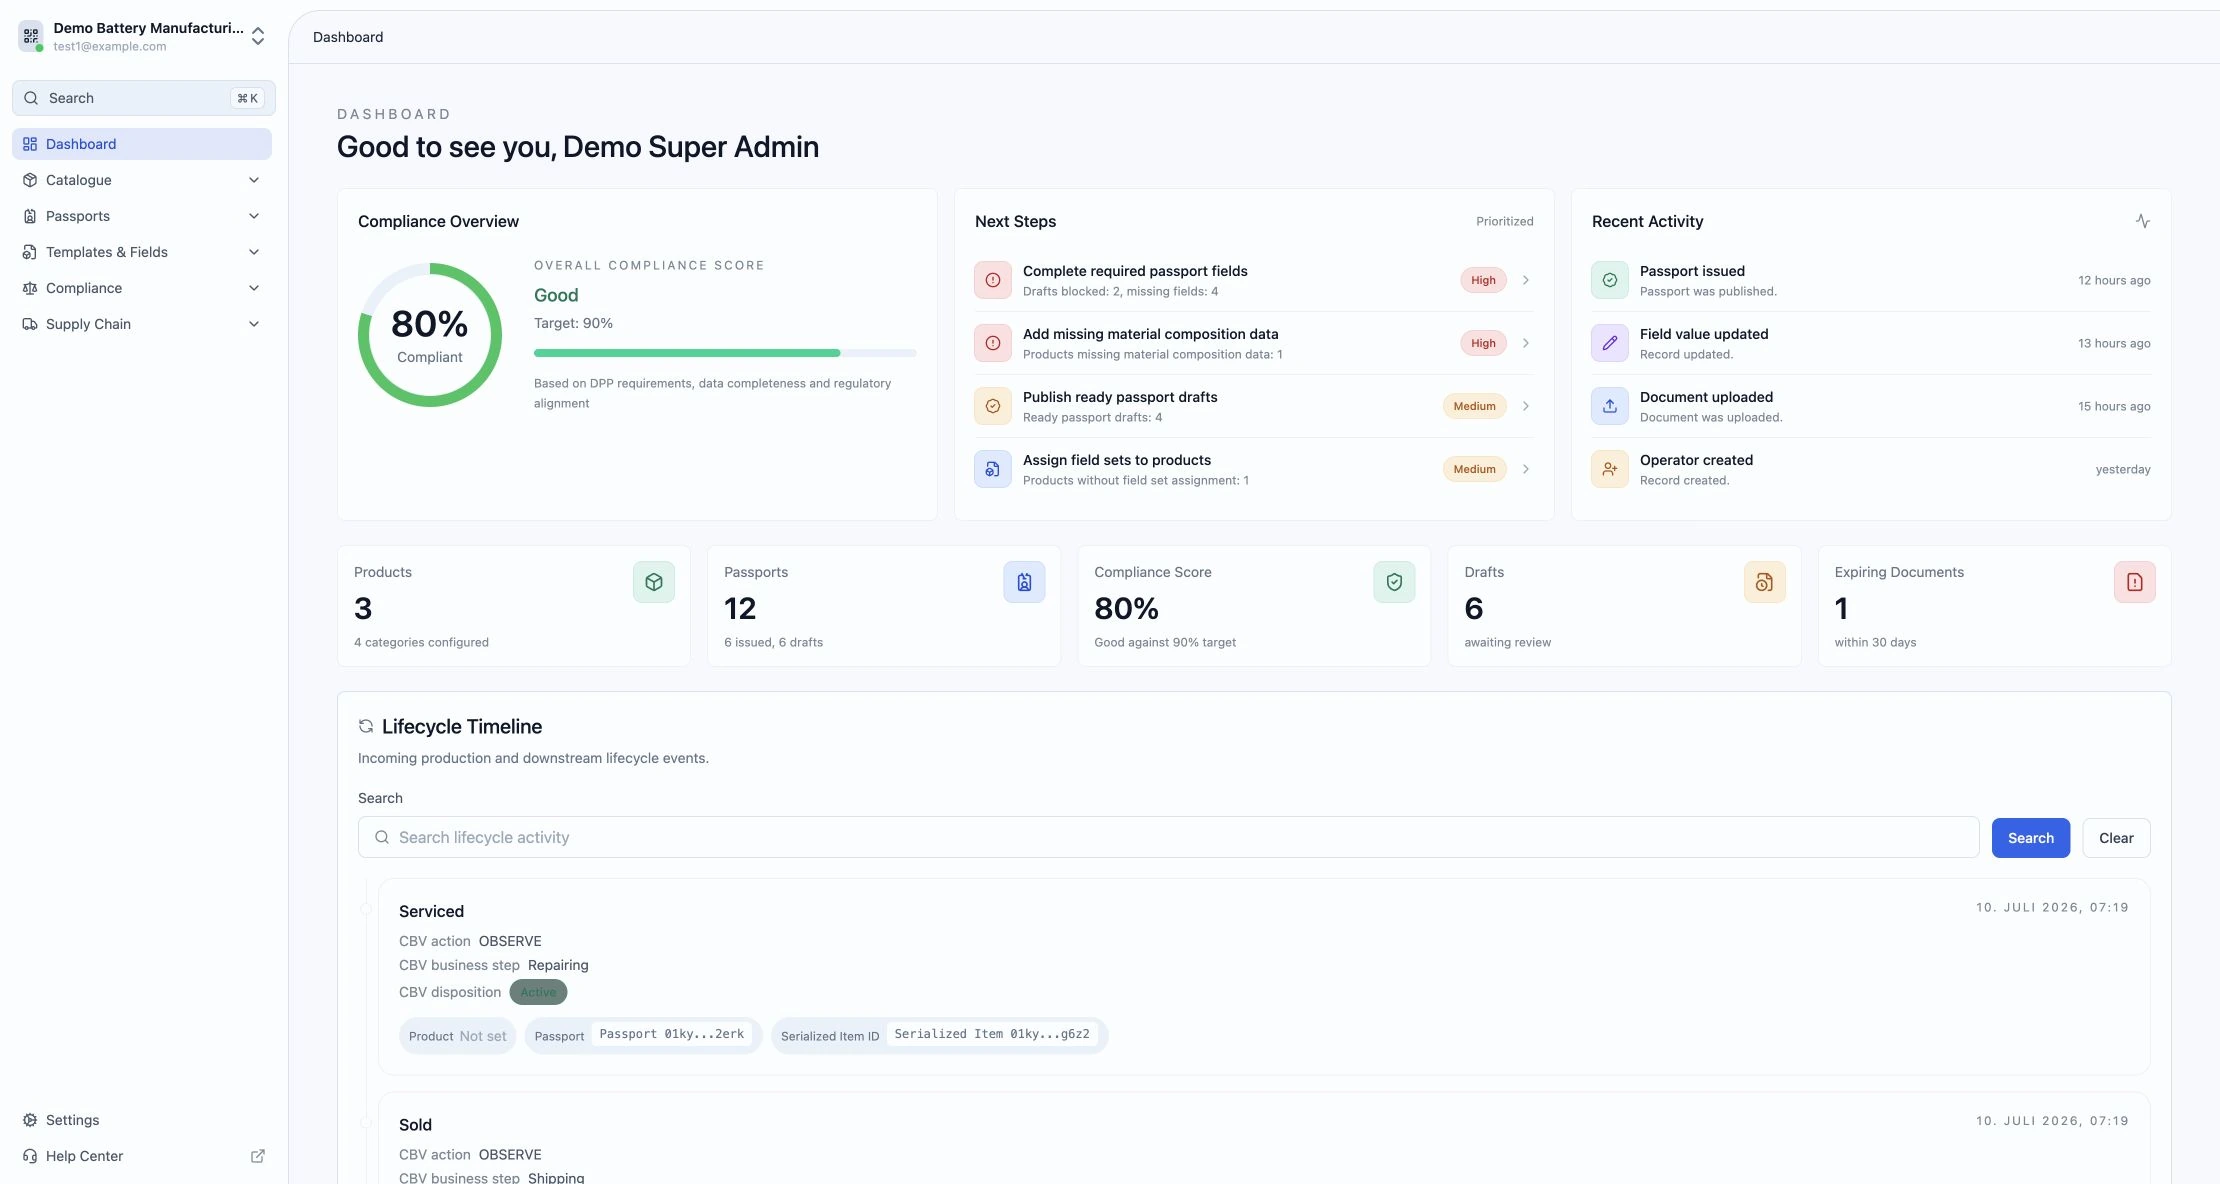Click the compliance target progress bar
The image size is (2220, 1184).
pos(725,353)
